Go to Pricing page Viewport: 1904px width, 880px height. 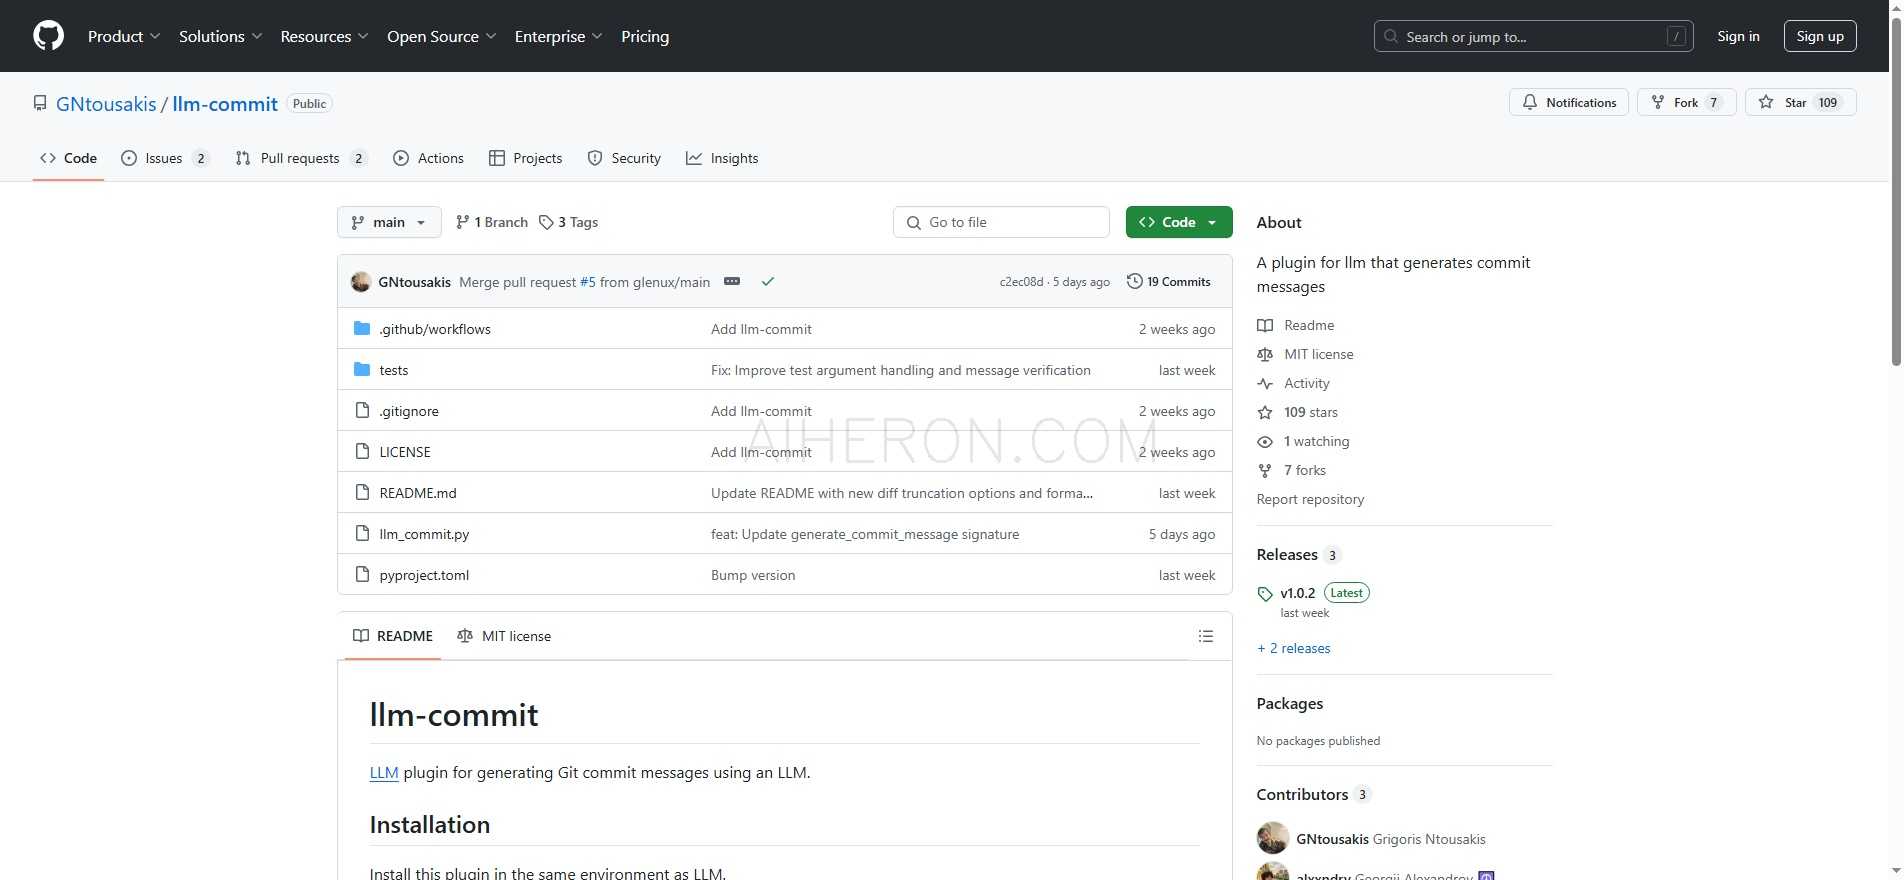click(x=645, y=36)
